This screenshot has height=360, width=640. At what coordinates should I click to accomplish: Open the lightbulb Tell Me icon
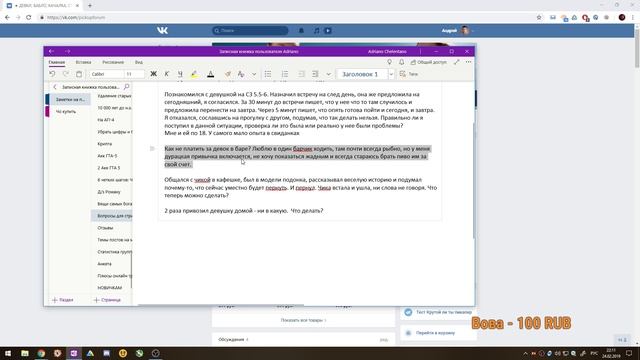[x=389, y=62]
